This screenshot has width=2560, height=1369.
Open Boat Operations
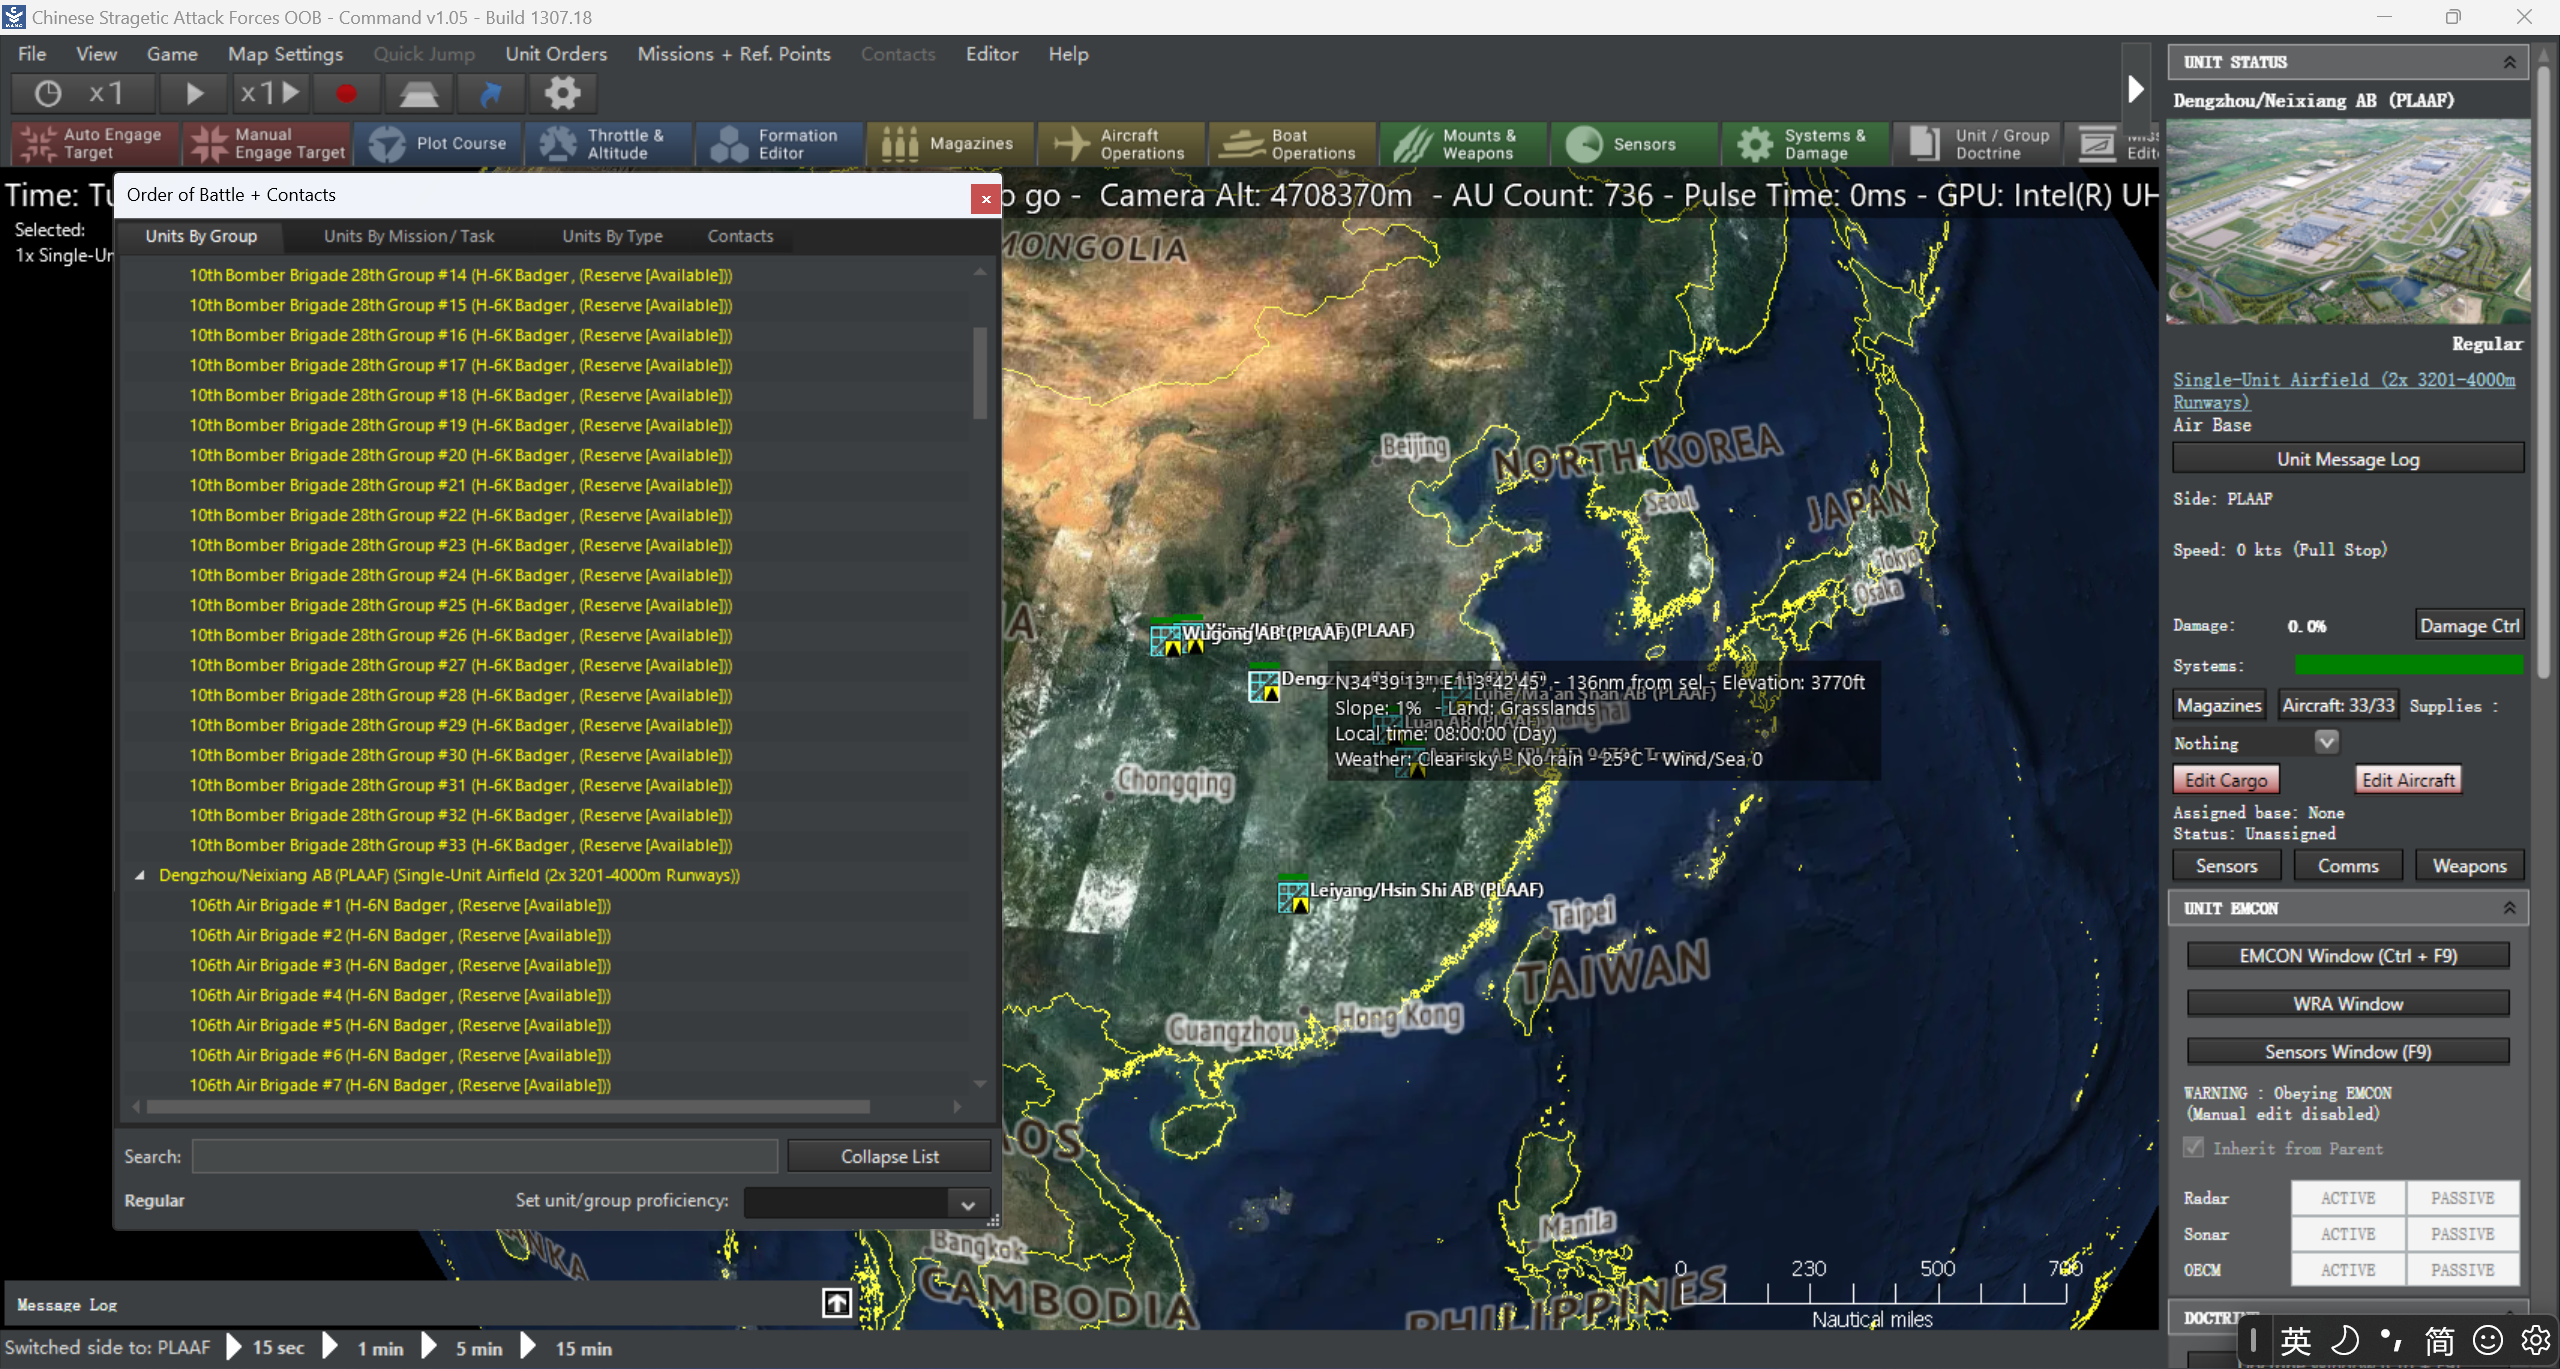1293,144
